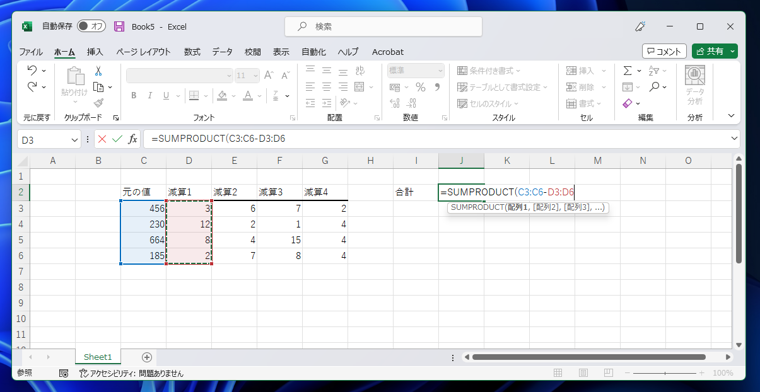Collapse the ribbon using chevron
Image resolution: width=760 pixels, height=392 pixels.
(731, 116)
